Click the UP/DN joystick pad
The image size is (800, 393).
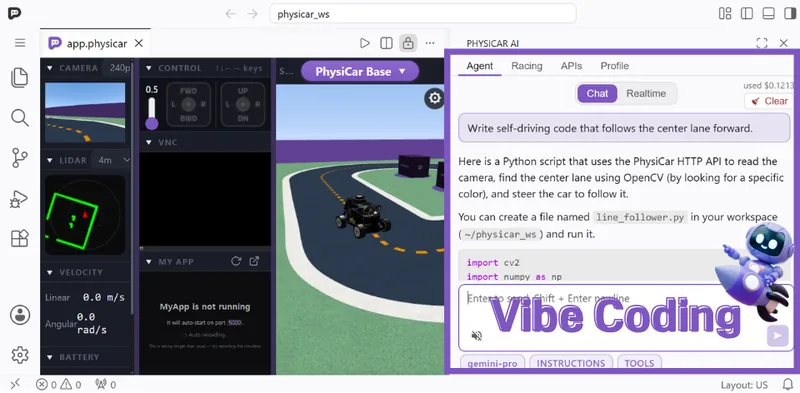(243, 104)
